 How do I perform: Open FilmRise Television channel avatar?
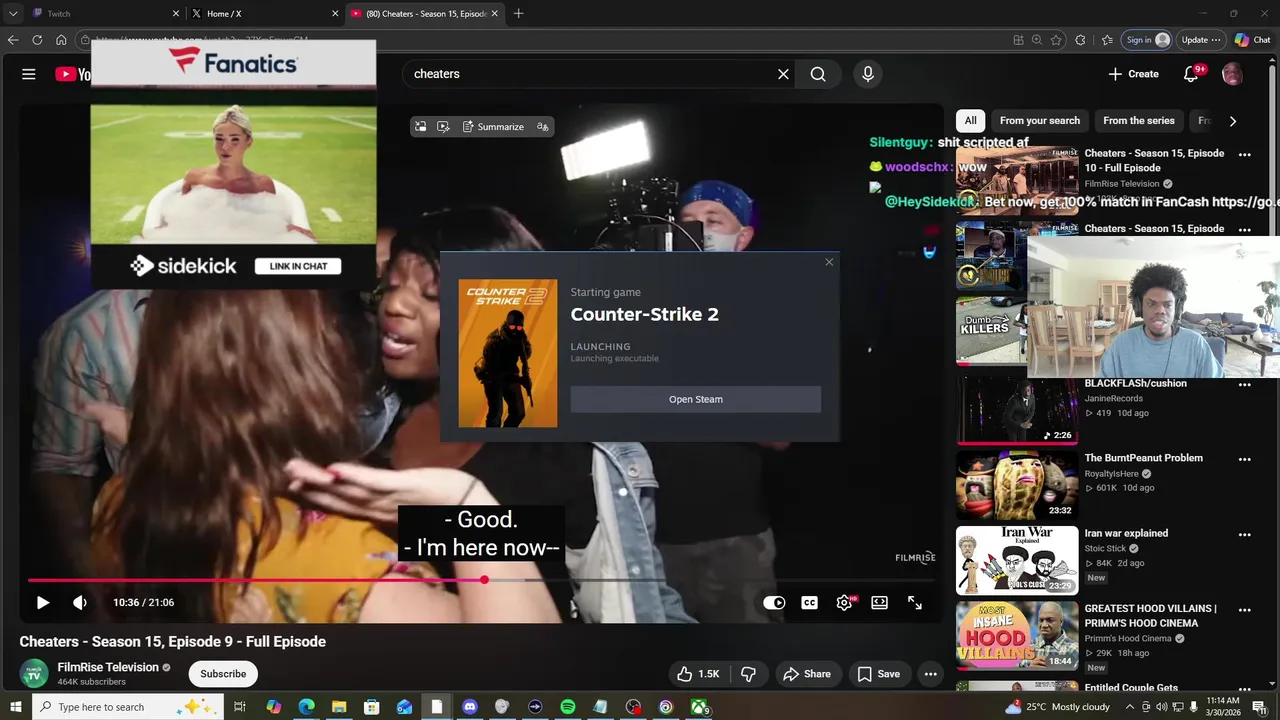point(34,674)
